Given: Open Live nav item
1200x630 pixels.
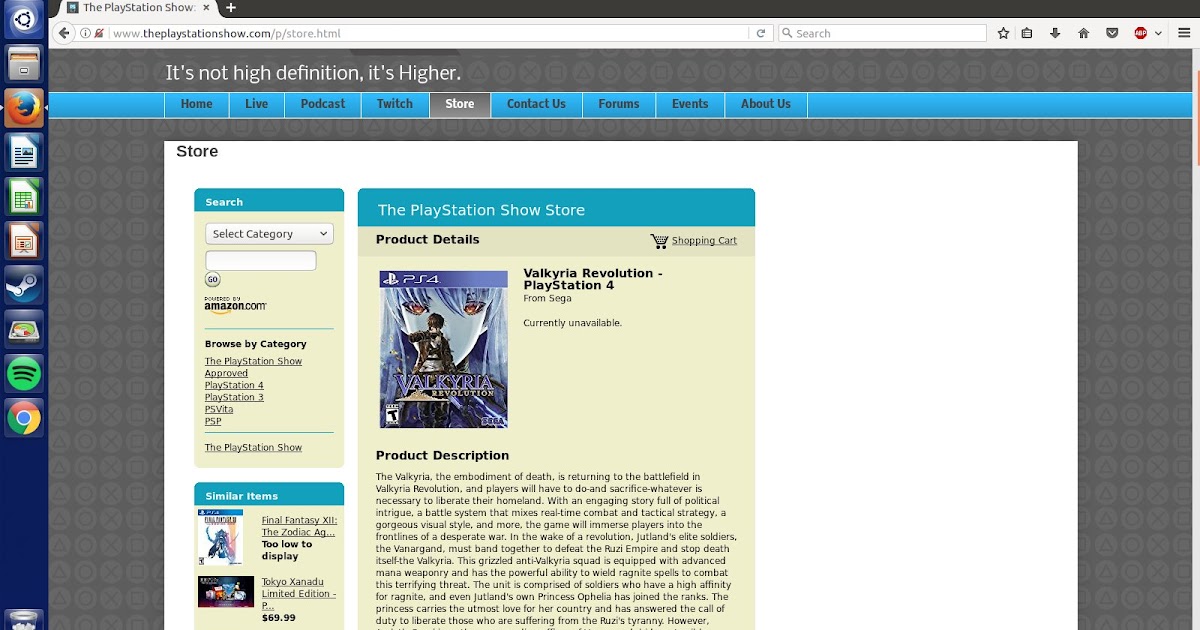Looking at the screenshot, I should [257, 104].
